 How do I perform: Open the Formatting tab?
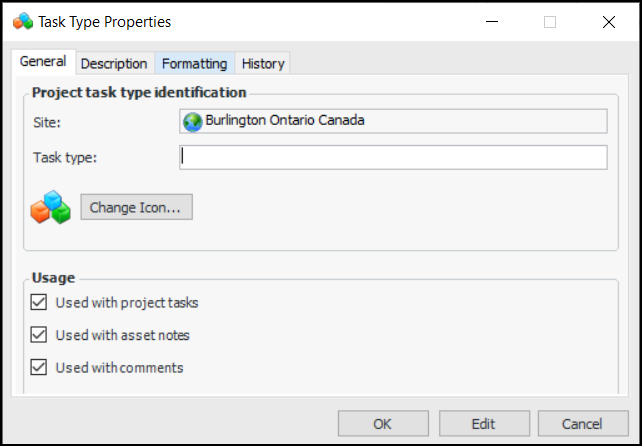tap(194, 63)
